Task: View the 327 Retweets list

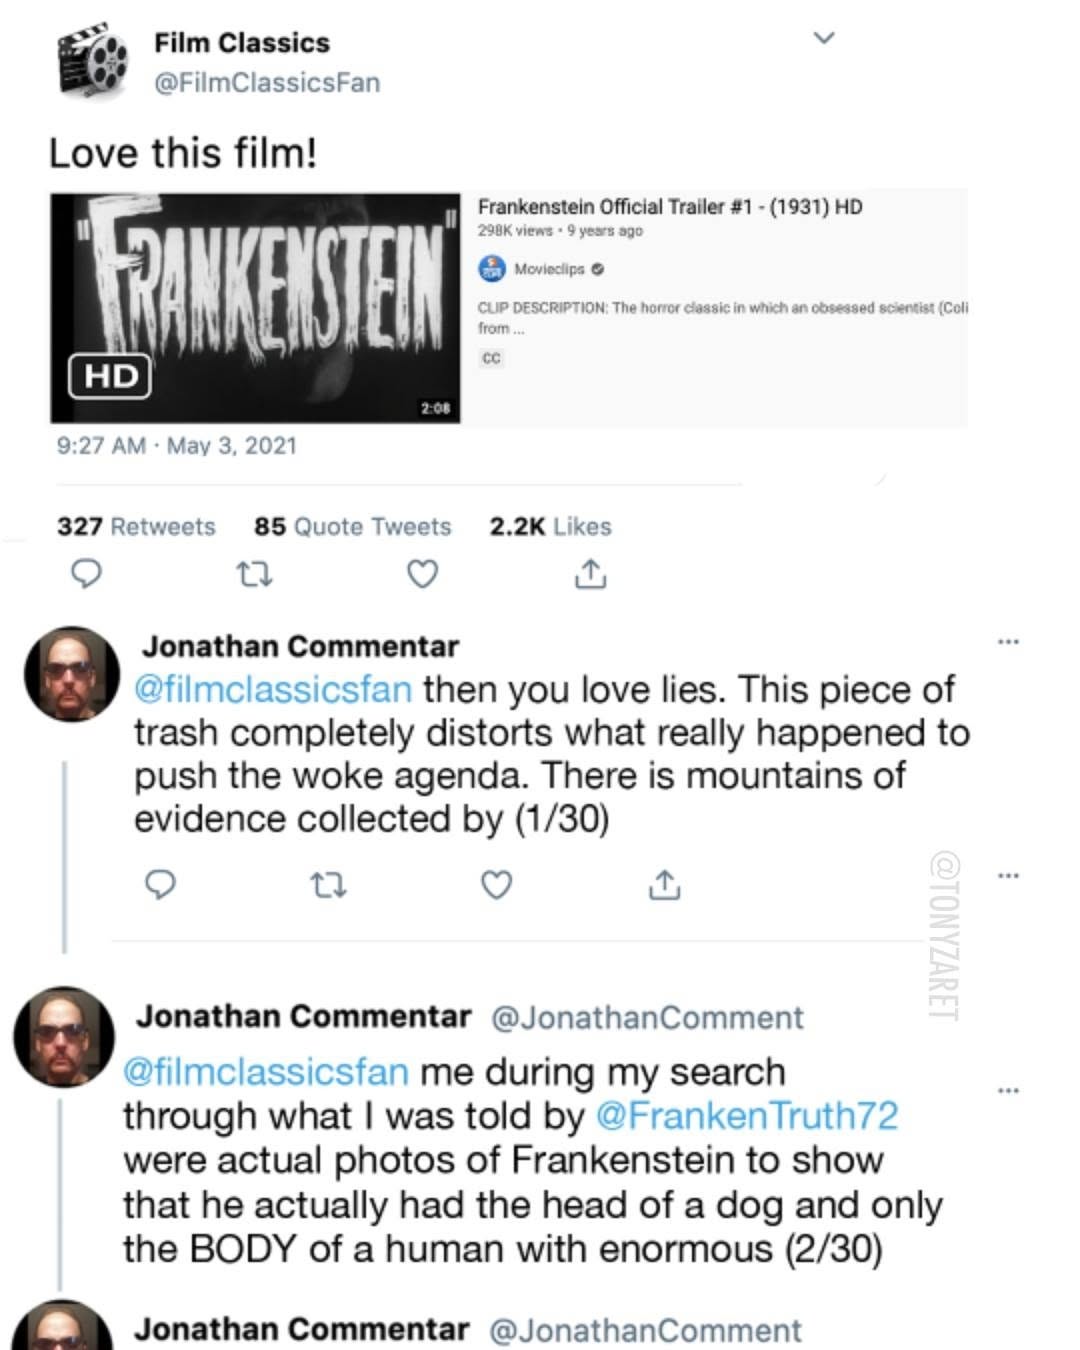Action: (x=136, y=526)
